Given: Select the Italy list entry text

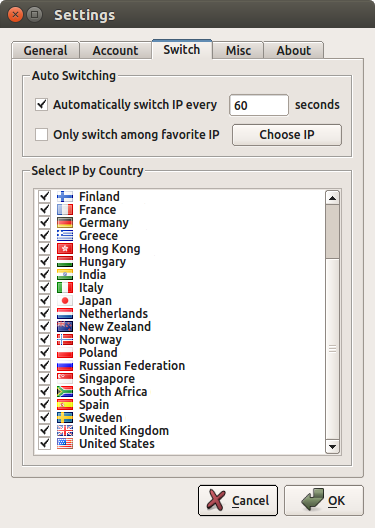Looking at the screenshot, I should (91, 288).
